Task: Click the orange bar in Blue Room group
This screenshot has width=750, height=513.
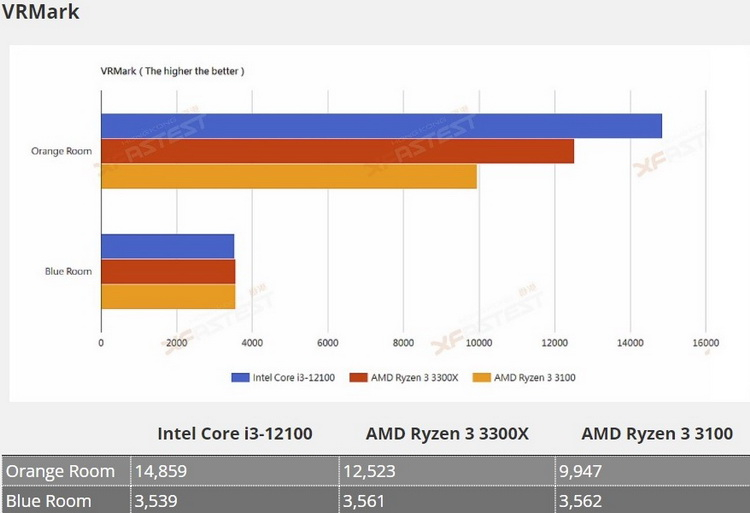Action: click(167, 297)
